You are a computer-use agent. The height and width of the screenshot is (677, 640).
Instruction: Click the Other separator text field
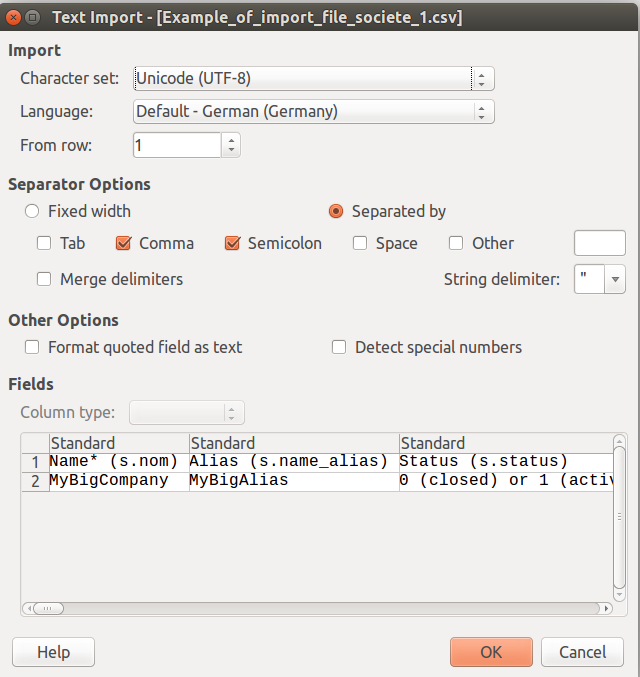(600, 244)
